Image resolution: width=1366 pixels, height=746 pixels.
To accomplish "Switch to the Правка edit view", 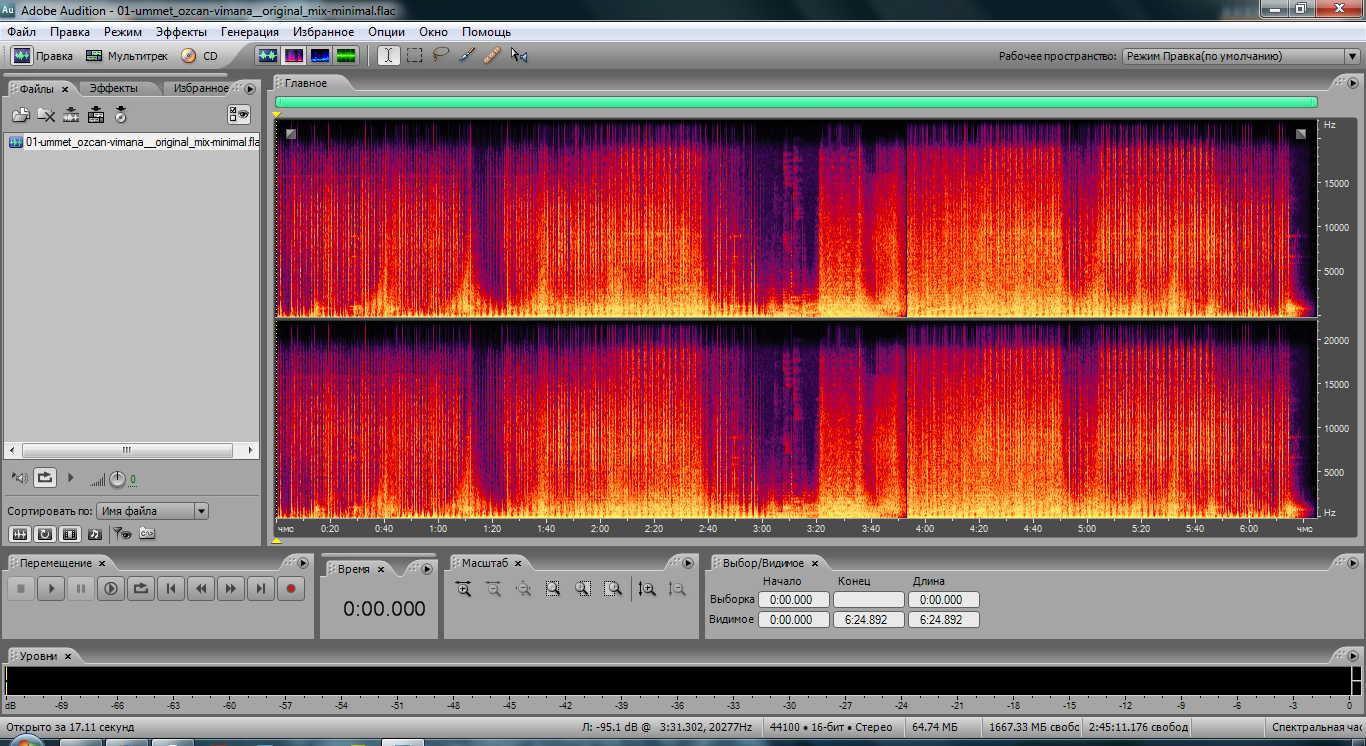I will 42,56.
